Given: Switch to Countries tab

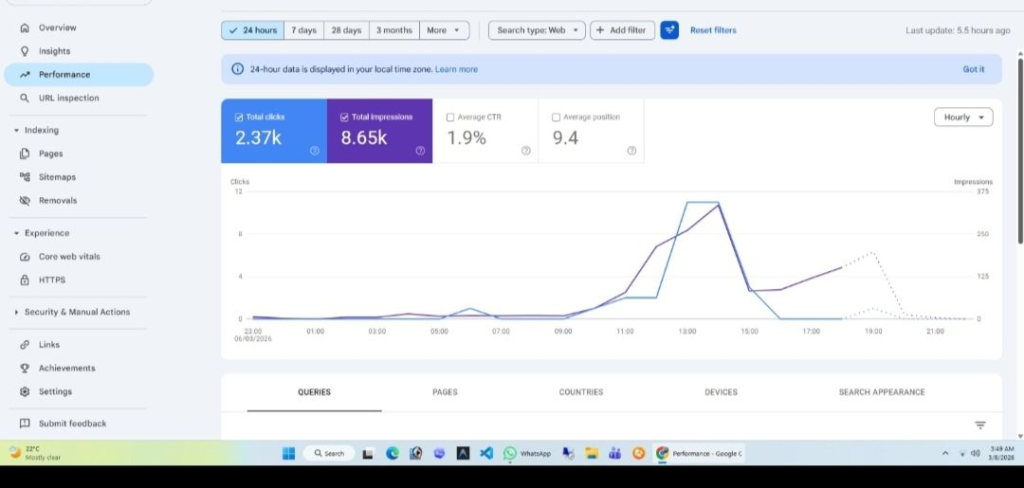Looking at the screenshot, I should (x=581, y=393).
